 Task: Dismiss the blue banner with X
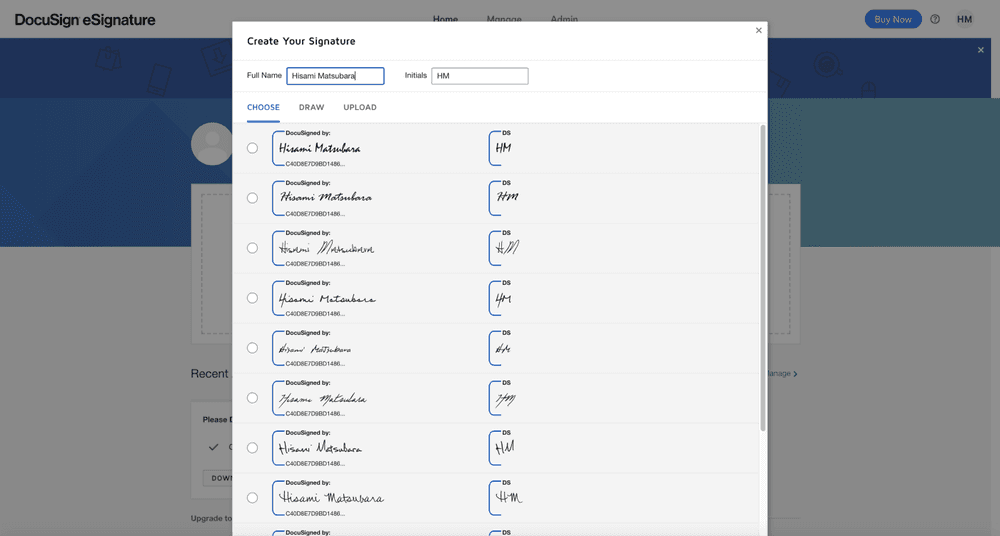[980, 50]
